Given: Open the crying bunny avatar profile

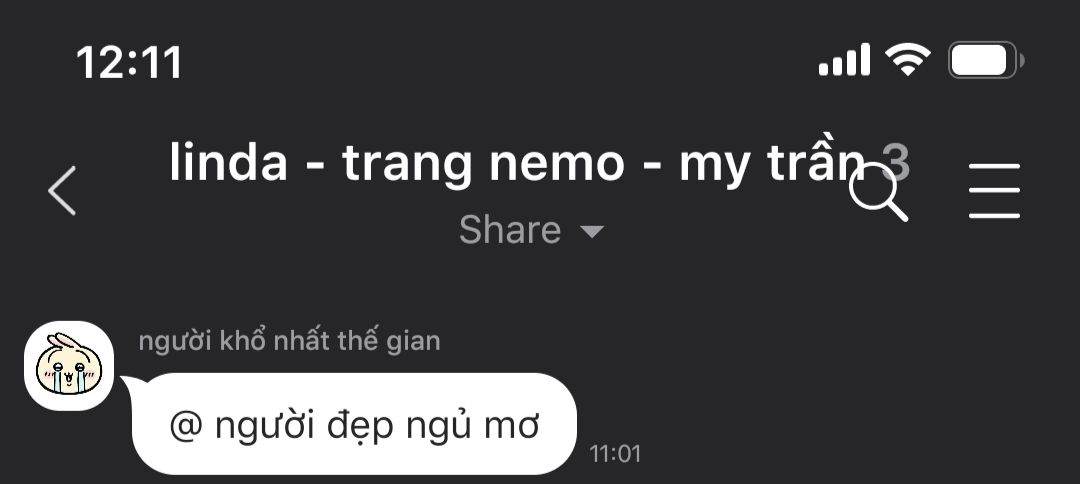Looking at the screenshot, I should (x=69, y=366).
